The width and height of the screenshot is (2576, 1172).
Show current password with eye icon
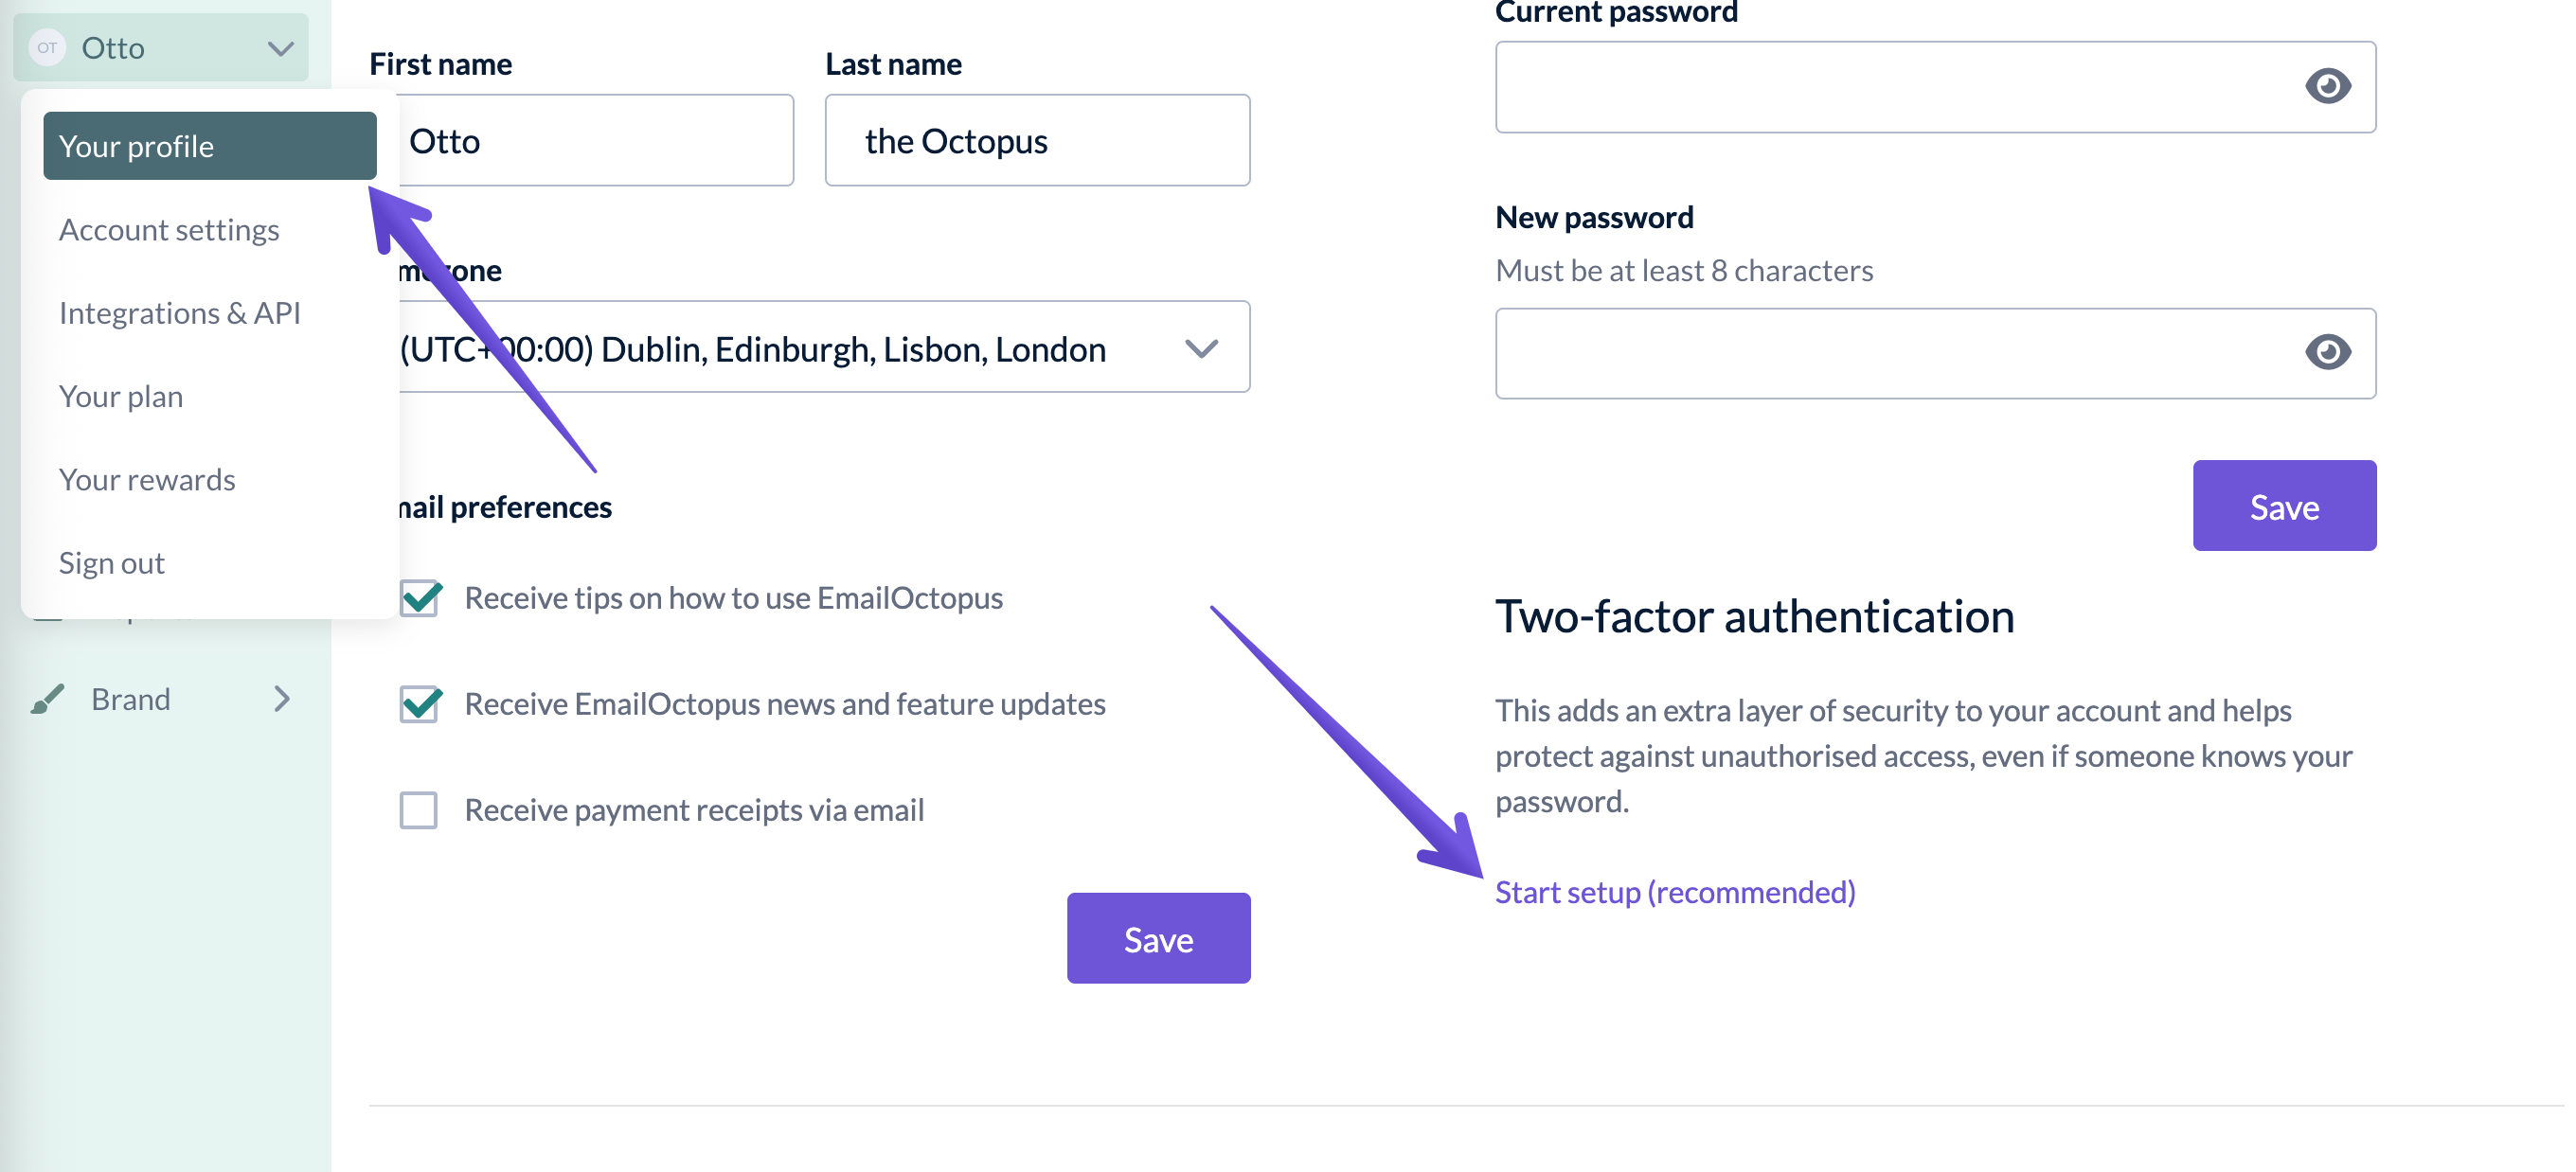point(2327,86)
